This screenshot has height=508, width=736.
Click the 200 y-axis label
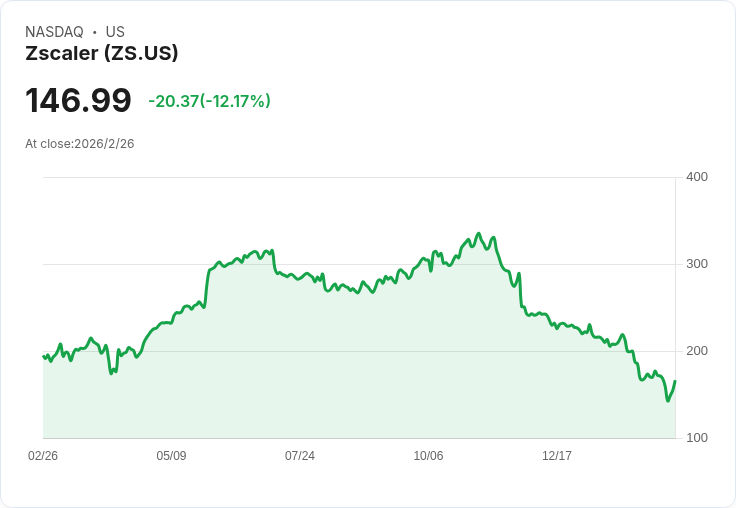697,351
